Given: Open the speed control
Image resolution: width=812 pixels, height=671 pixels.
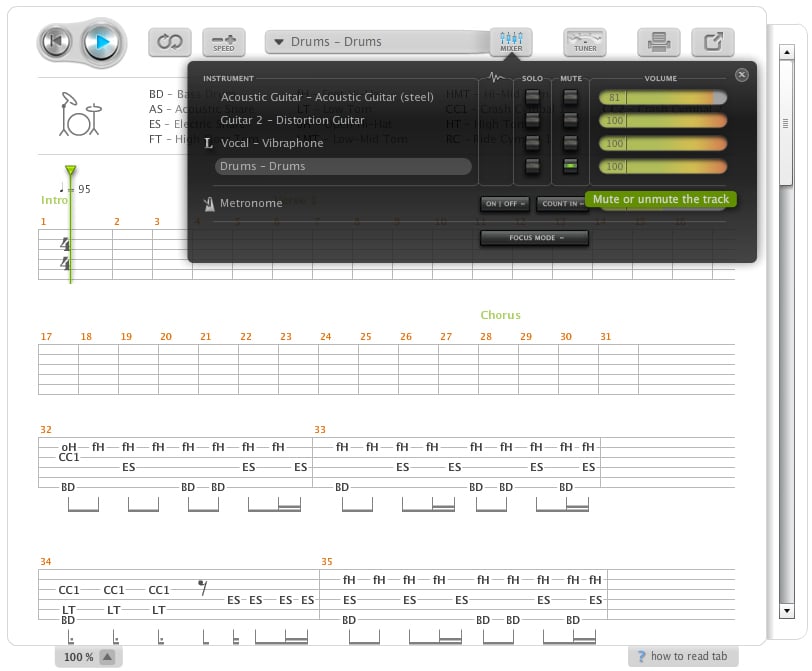Looking at the screenshot, I should tap(224, 43).
